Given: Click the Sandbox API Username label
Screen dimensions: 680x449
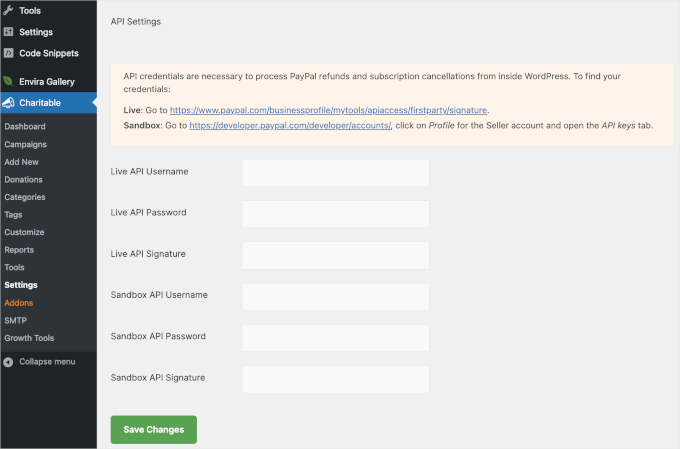Looking at the screenshot, I should 159,295.
